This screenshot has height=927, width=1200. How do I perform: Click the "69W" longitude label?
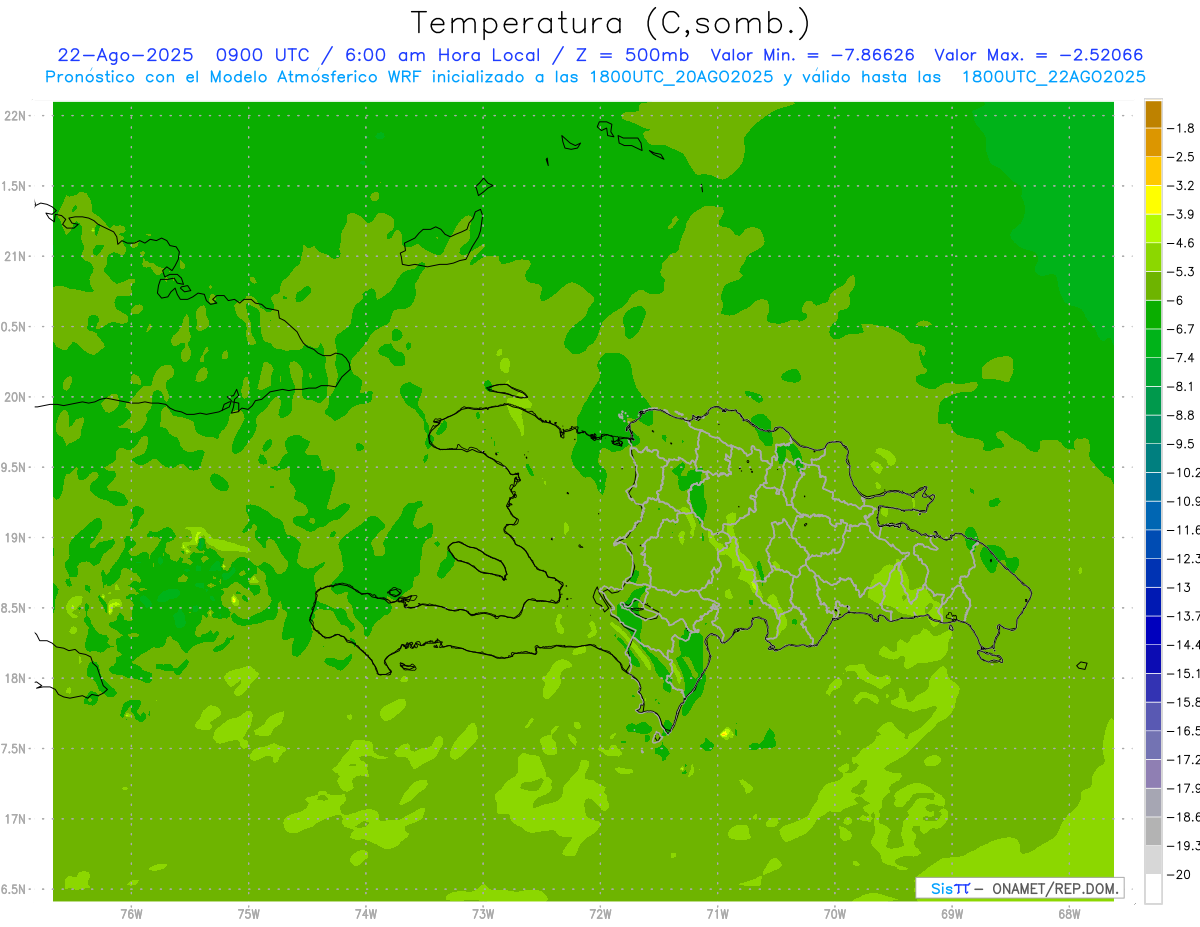[952, 914]
